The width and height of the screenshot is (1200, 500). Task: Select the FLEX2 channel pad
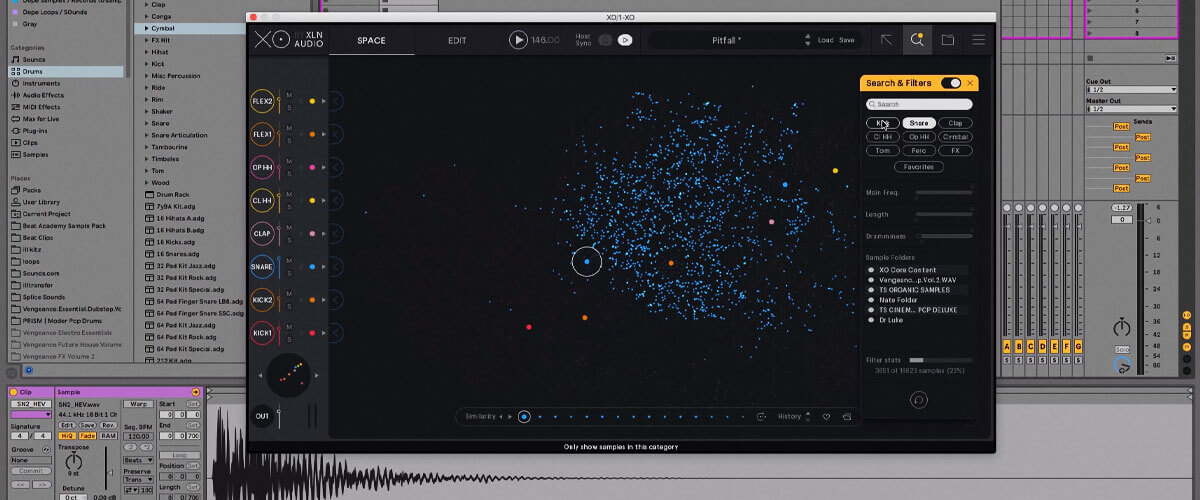point(262,101)
